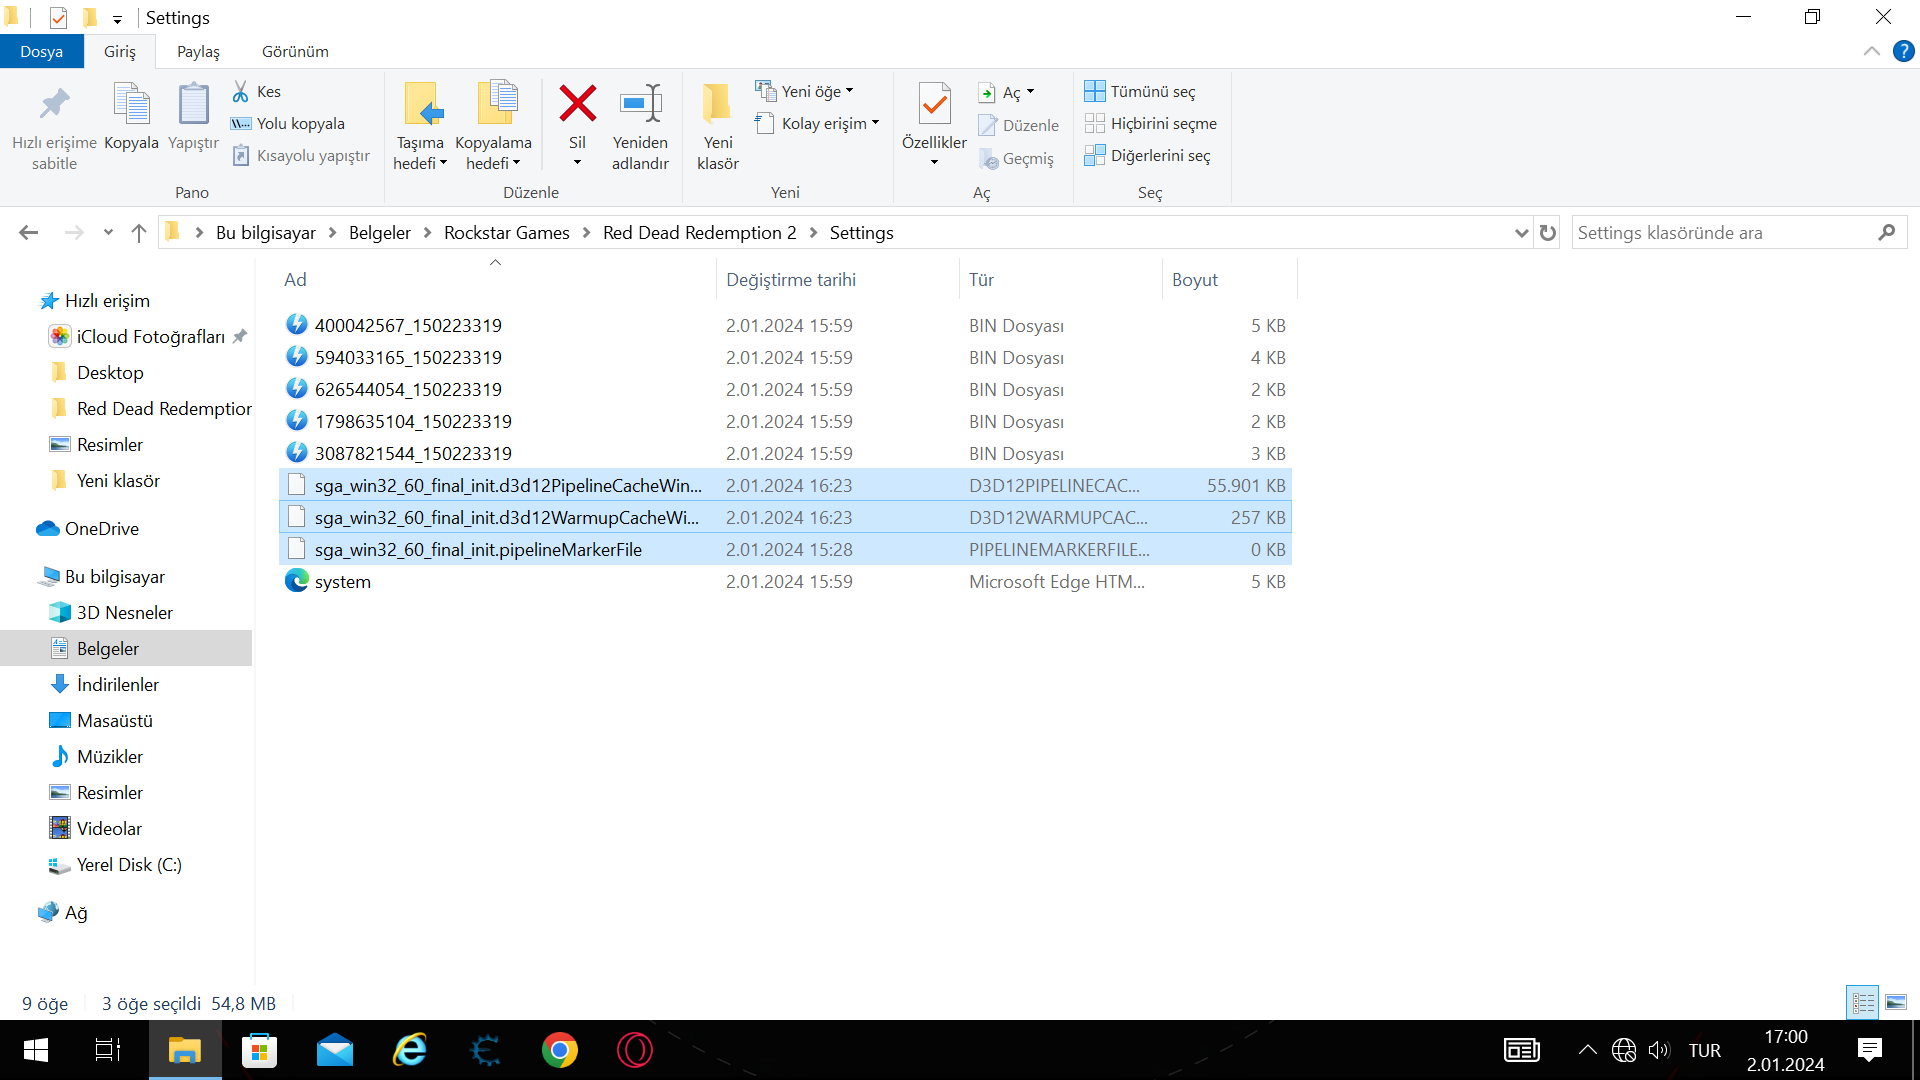Open the Dosya menu tab
The width and height of the screenshot is (1920, 1080).
41,52
